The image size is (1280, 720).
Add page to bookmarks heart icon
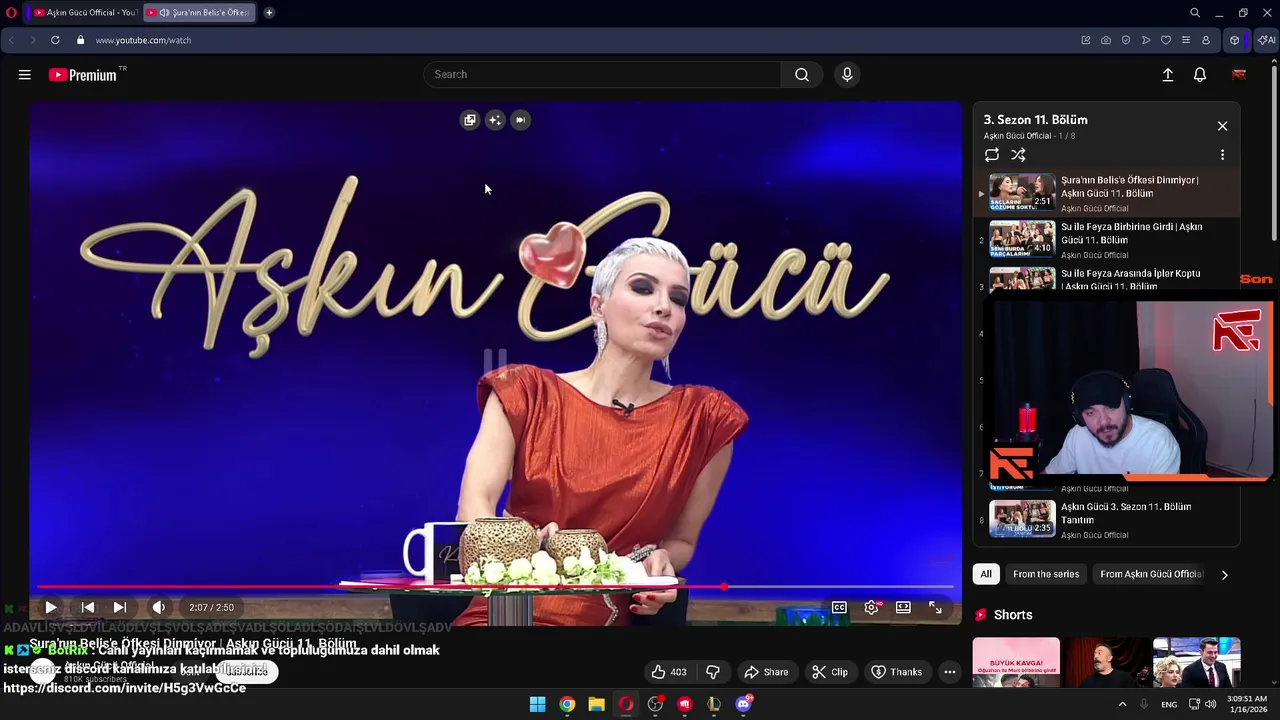point(1166,40)
